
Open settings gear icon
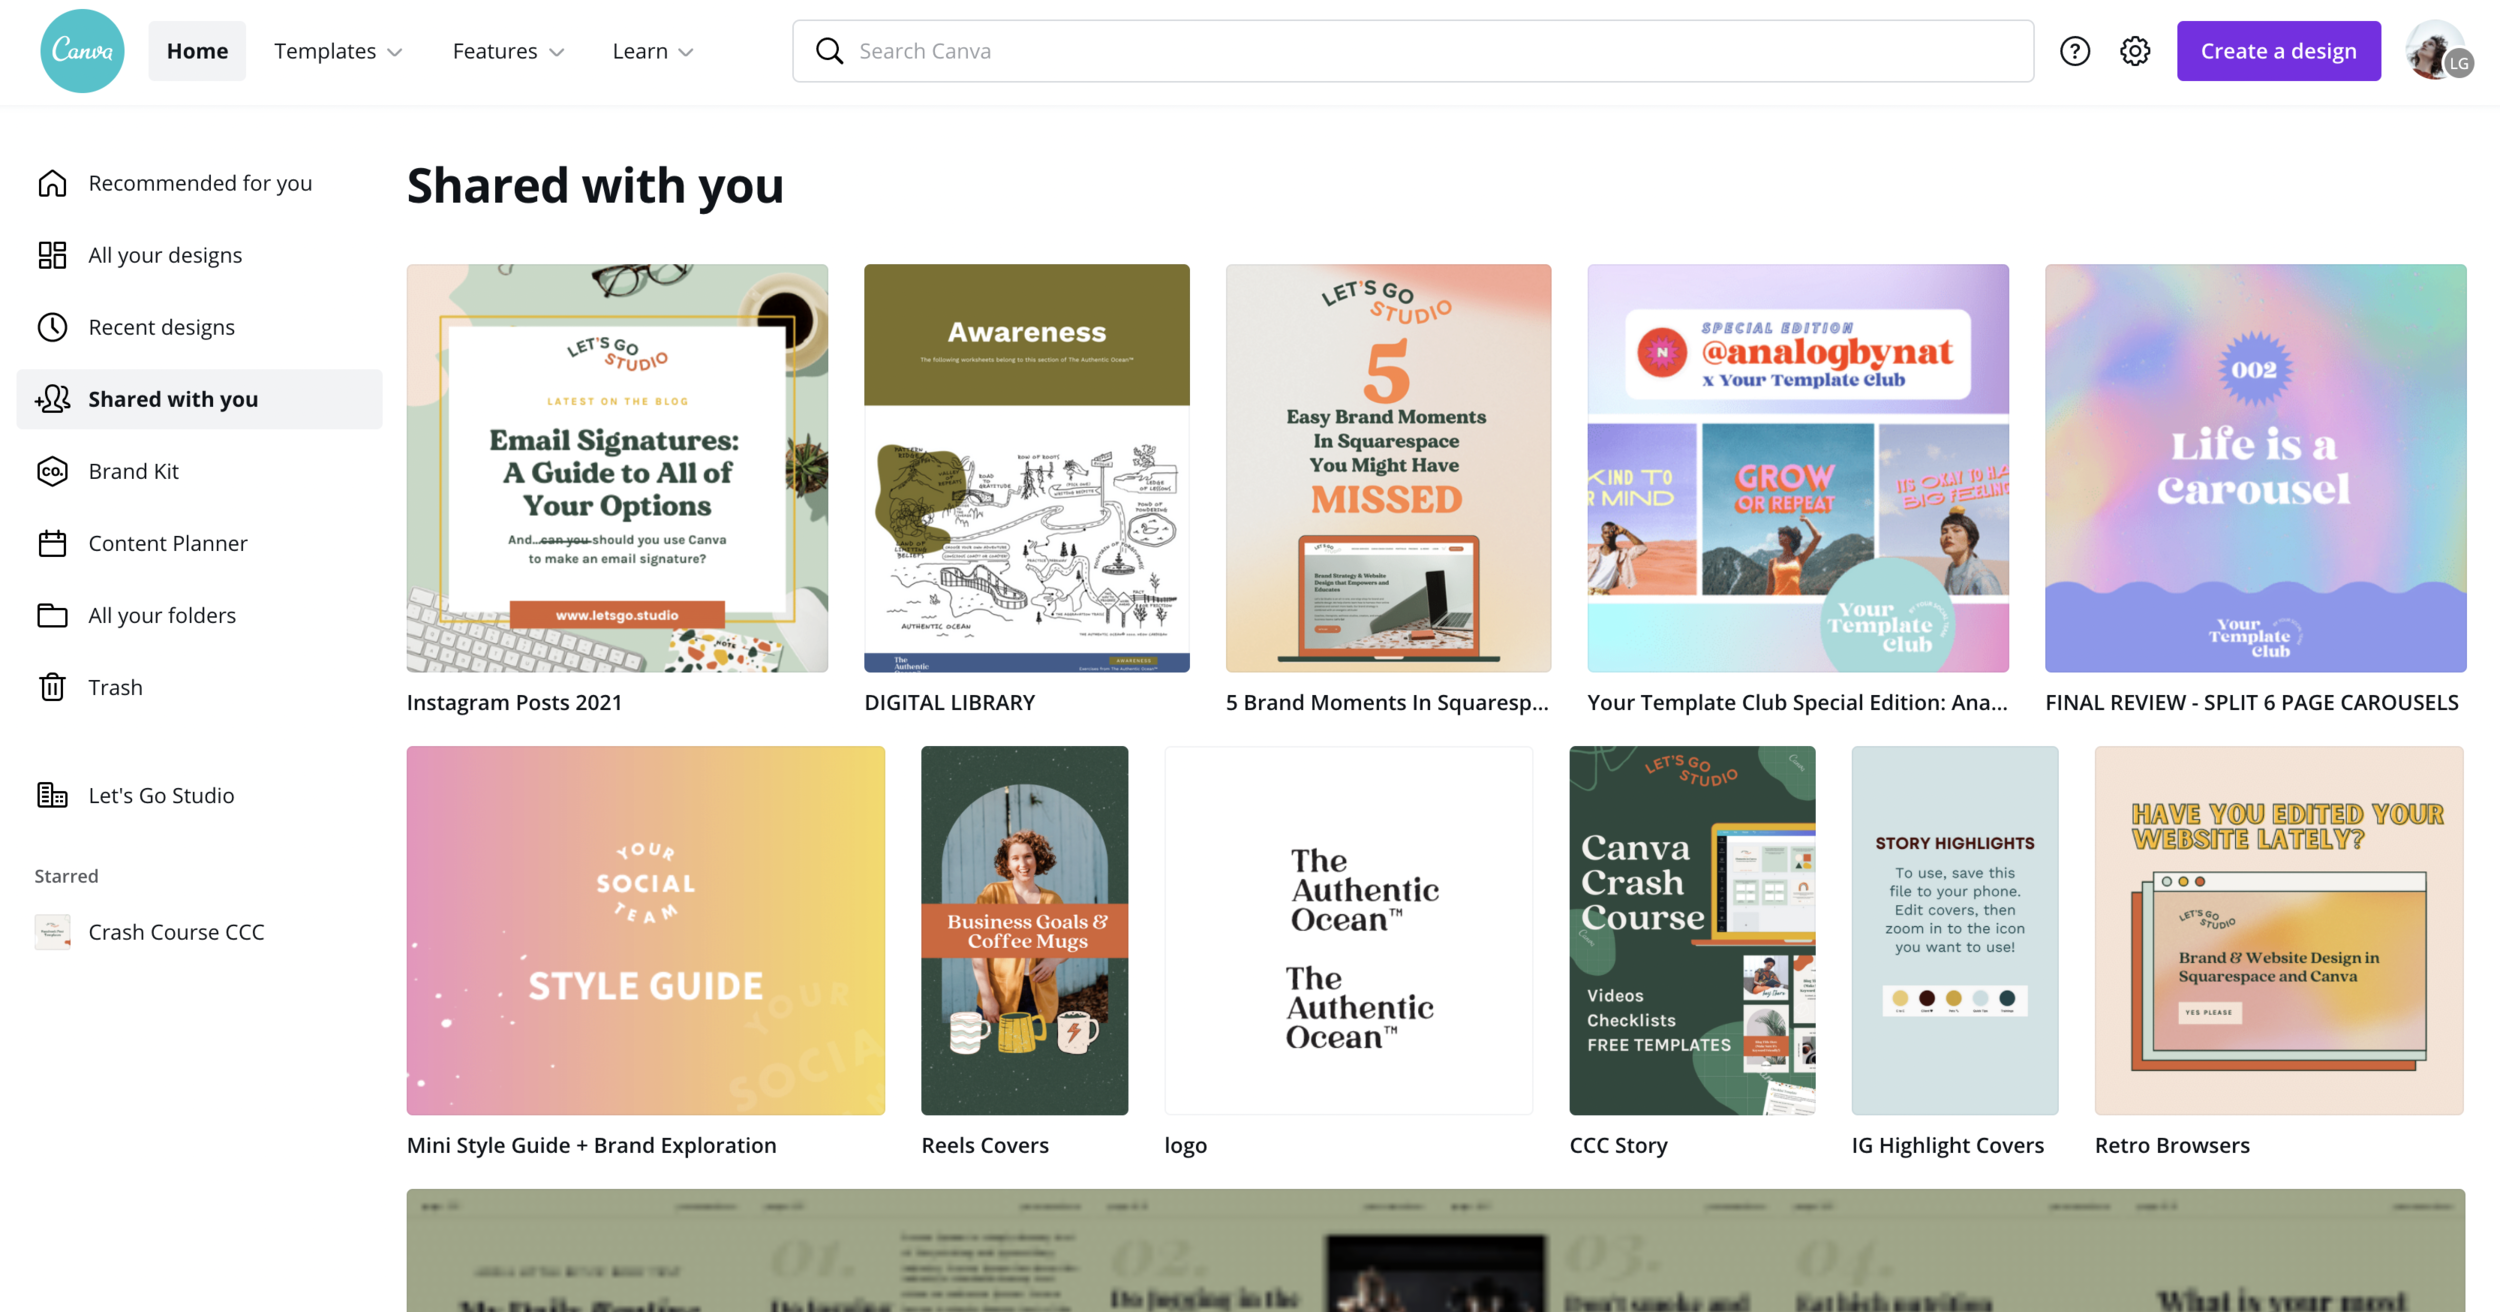pyautogui.click(x=2135, y=51)
